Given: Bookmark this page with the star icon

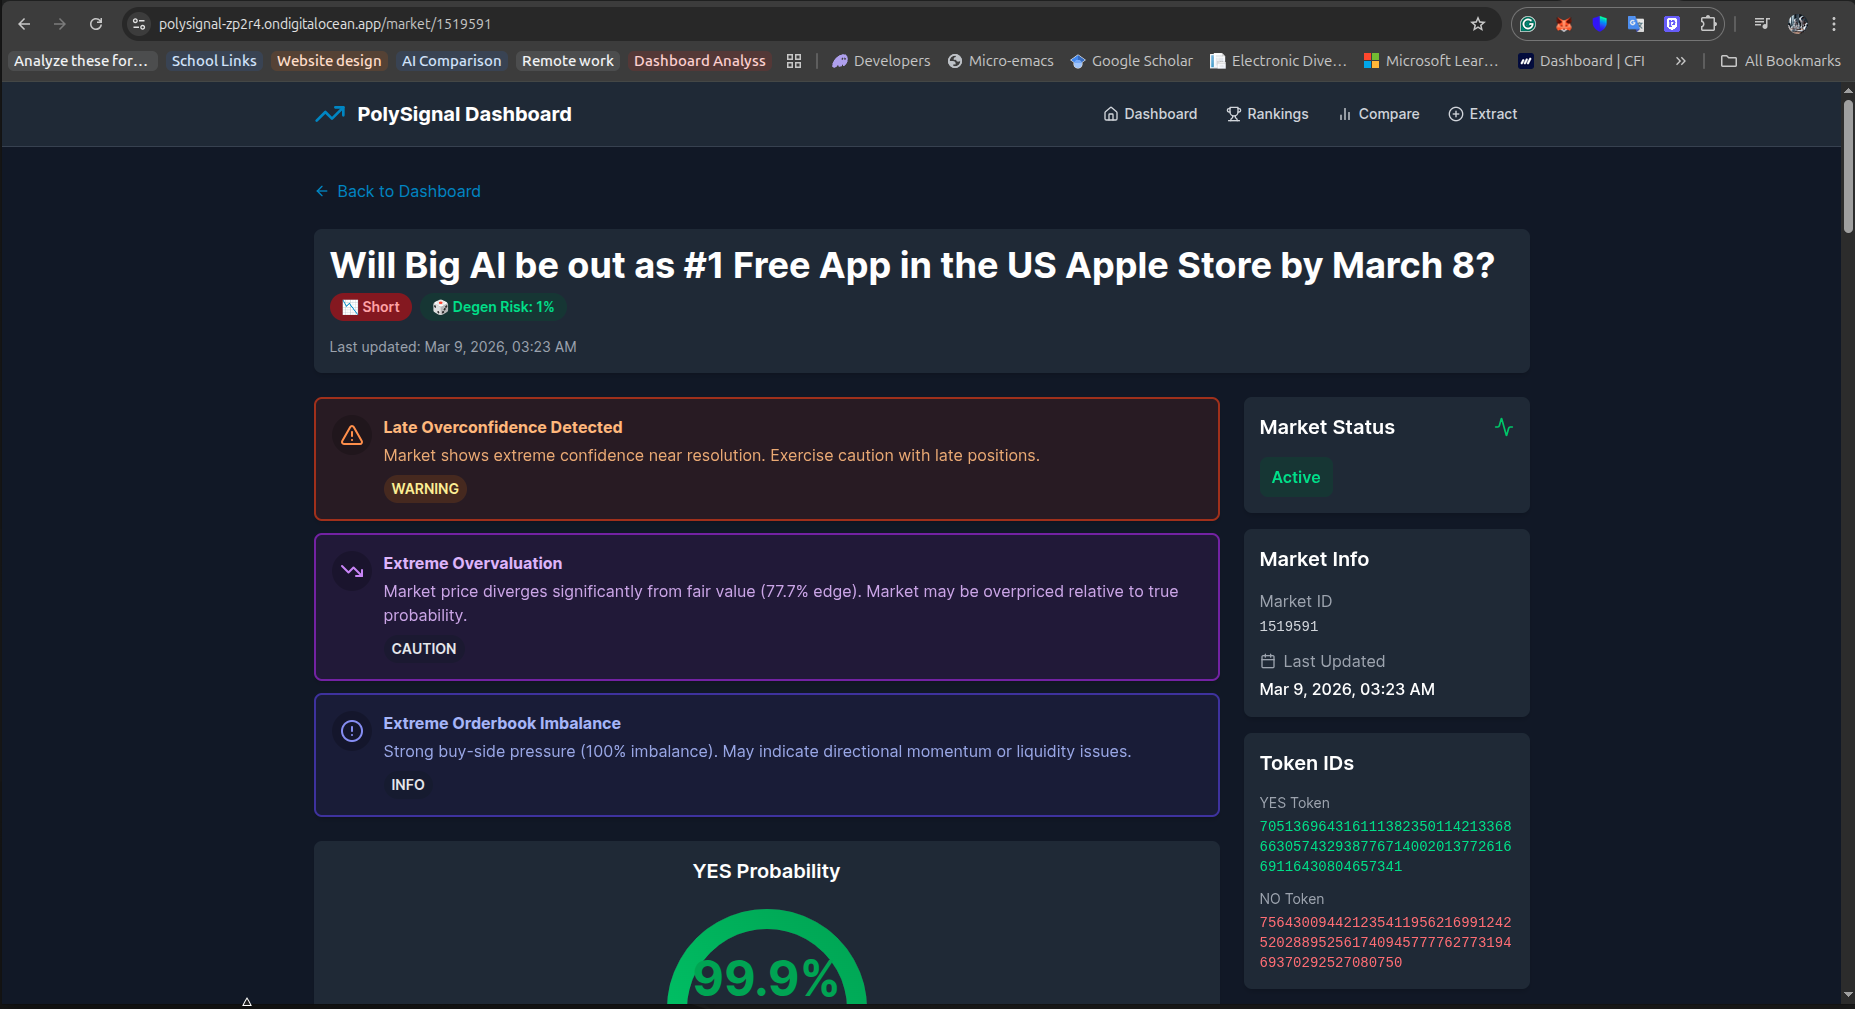Looking at the screenshot, I should tap(1478, 24).
